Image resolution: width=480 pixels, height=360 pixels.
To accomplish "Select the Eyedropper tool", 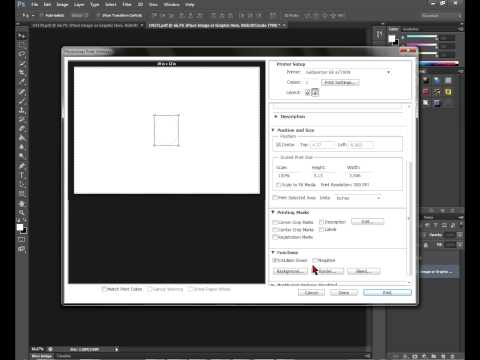I will (x=22, y=82).
